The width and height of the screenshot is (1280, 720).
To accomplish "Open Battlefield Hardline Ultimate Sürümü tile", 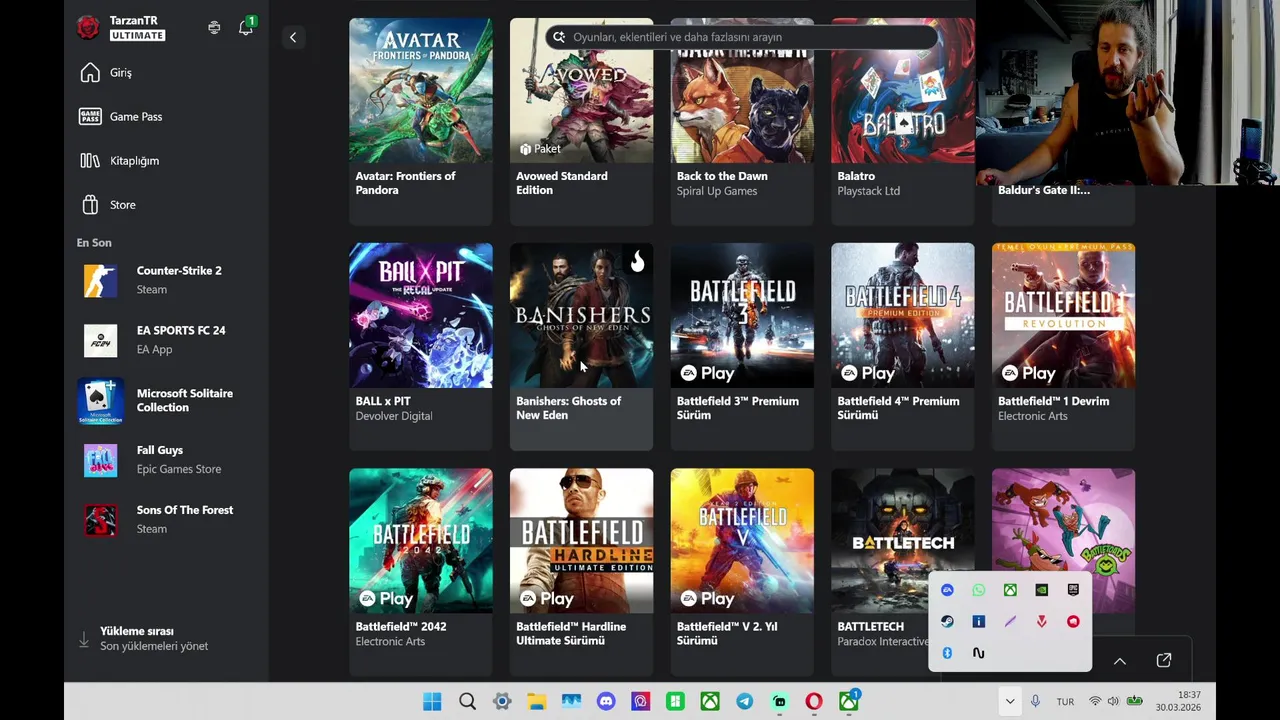I will tap(581, 572).
